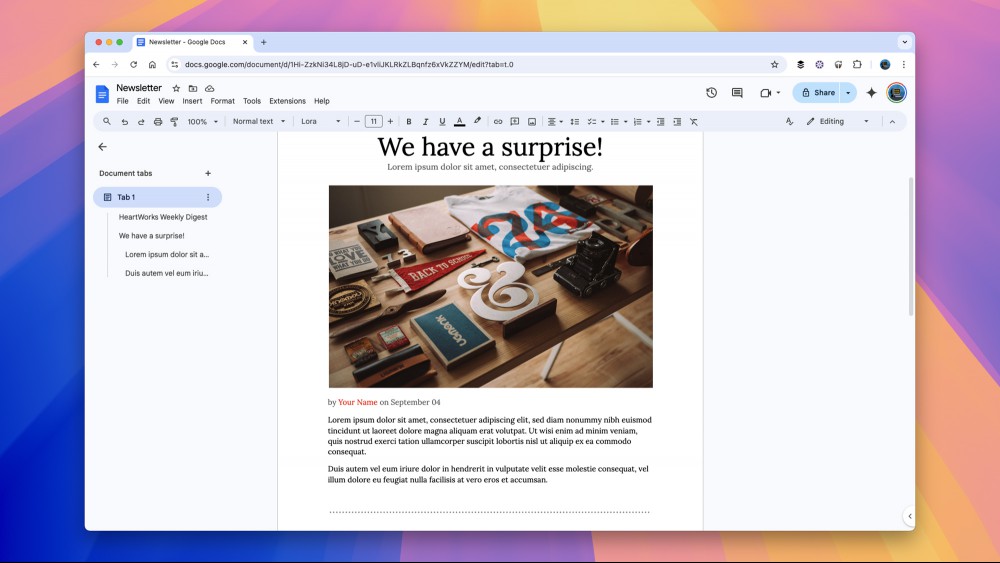
Task: Hide the menus with the collapse arrow
Action: [892, 122]
